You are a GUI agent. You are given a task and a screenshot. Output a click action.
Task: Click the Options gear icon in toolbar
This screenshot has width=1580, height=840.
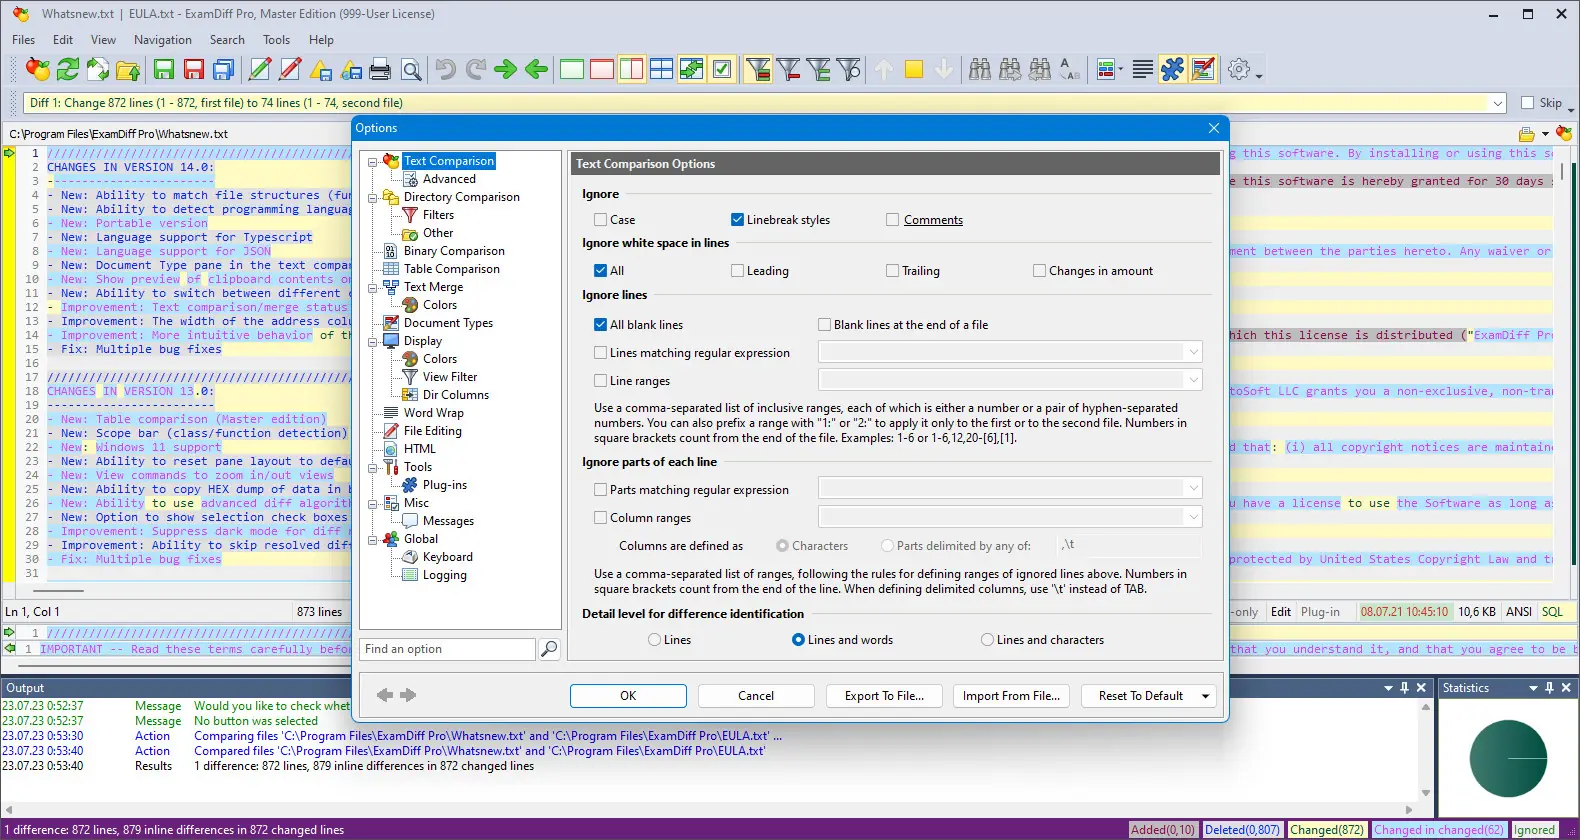pos(1239,69)
